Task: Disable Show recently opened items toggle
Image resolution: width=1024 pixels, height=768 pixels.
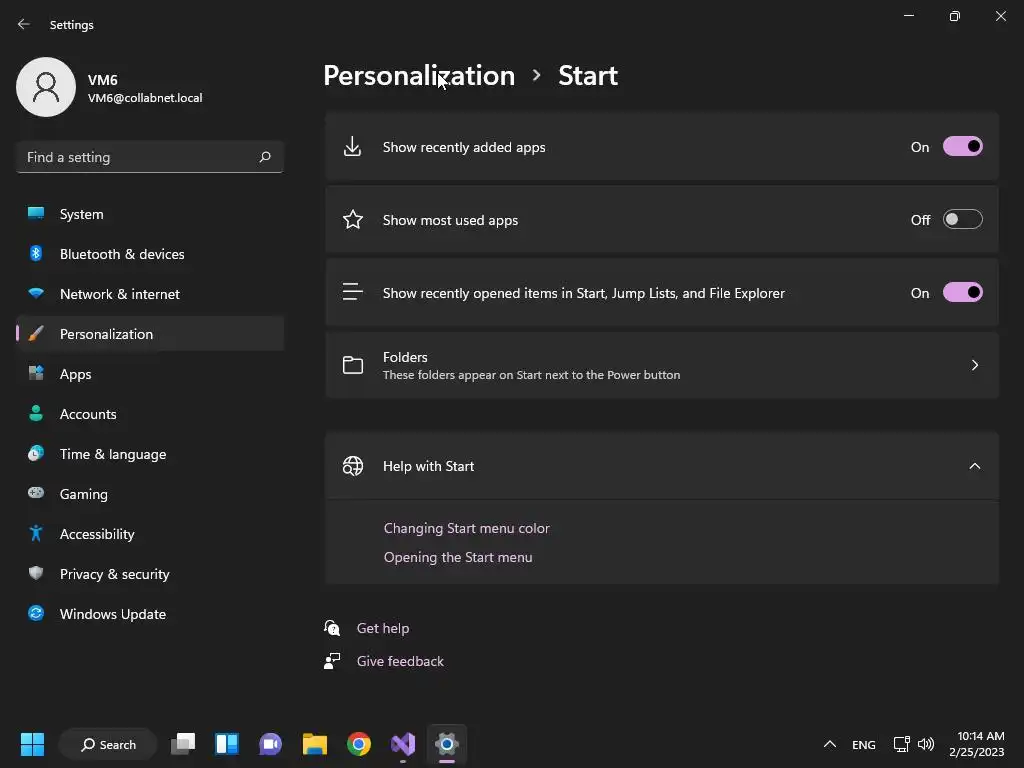Action: click(x=962, y=293)
